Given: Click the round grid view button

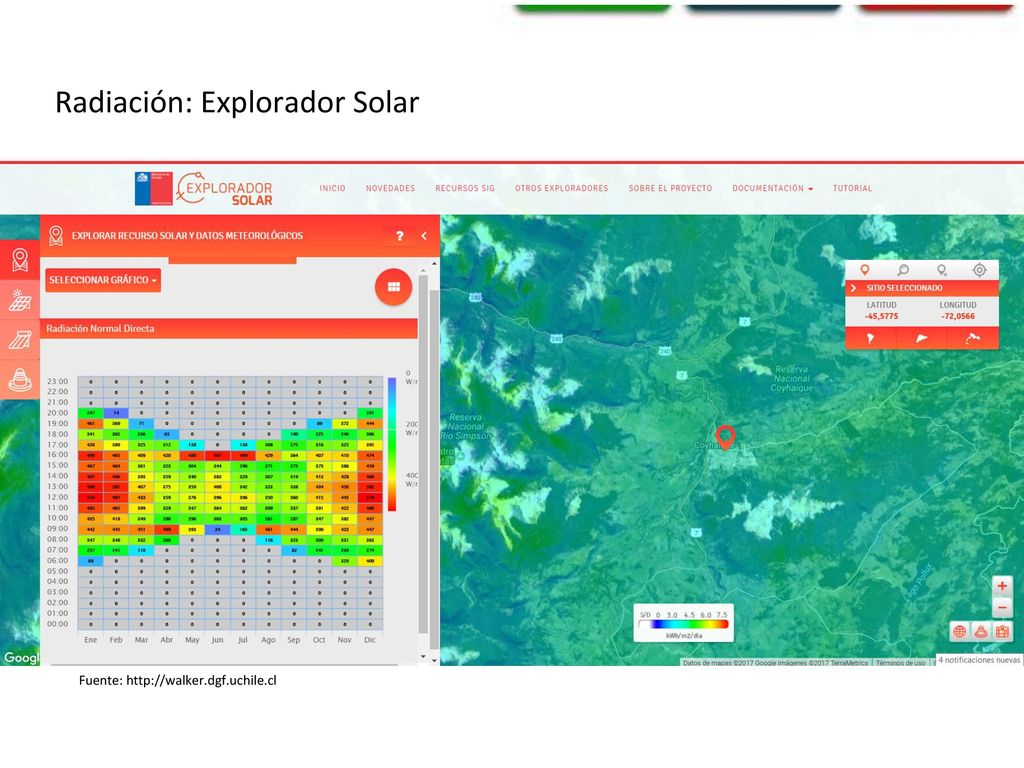Looking at the screenshot, I should click(x=393, y=287).
